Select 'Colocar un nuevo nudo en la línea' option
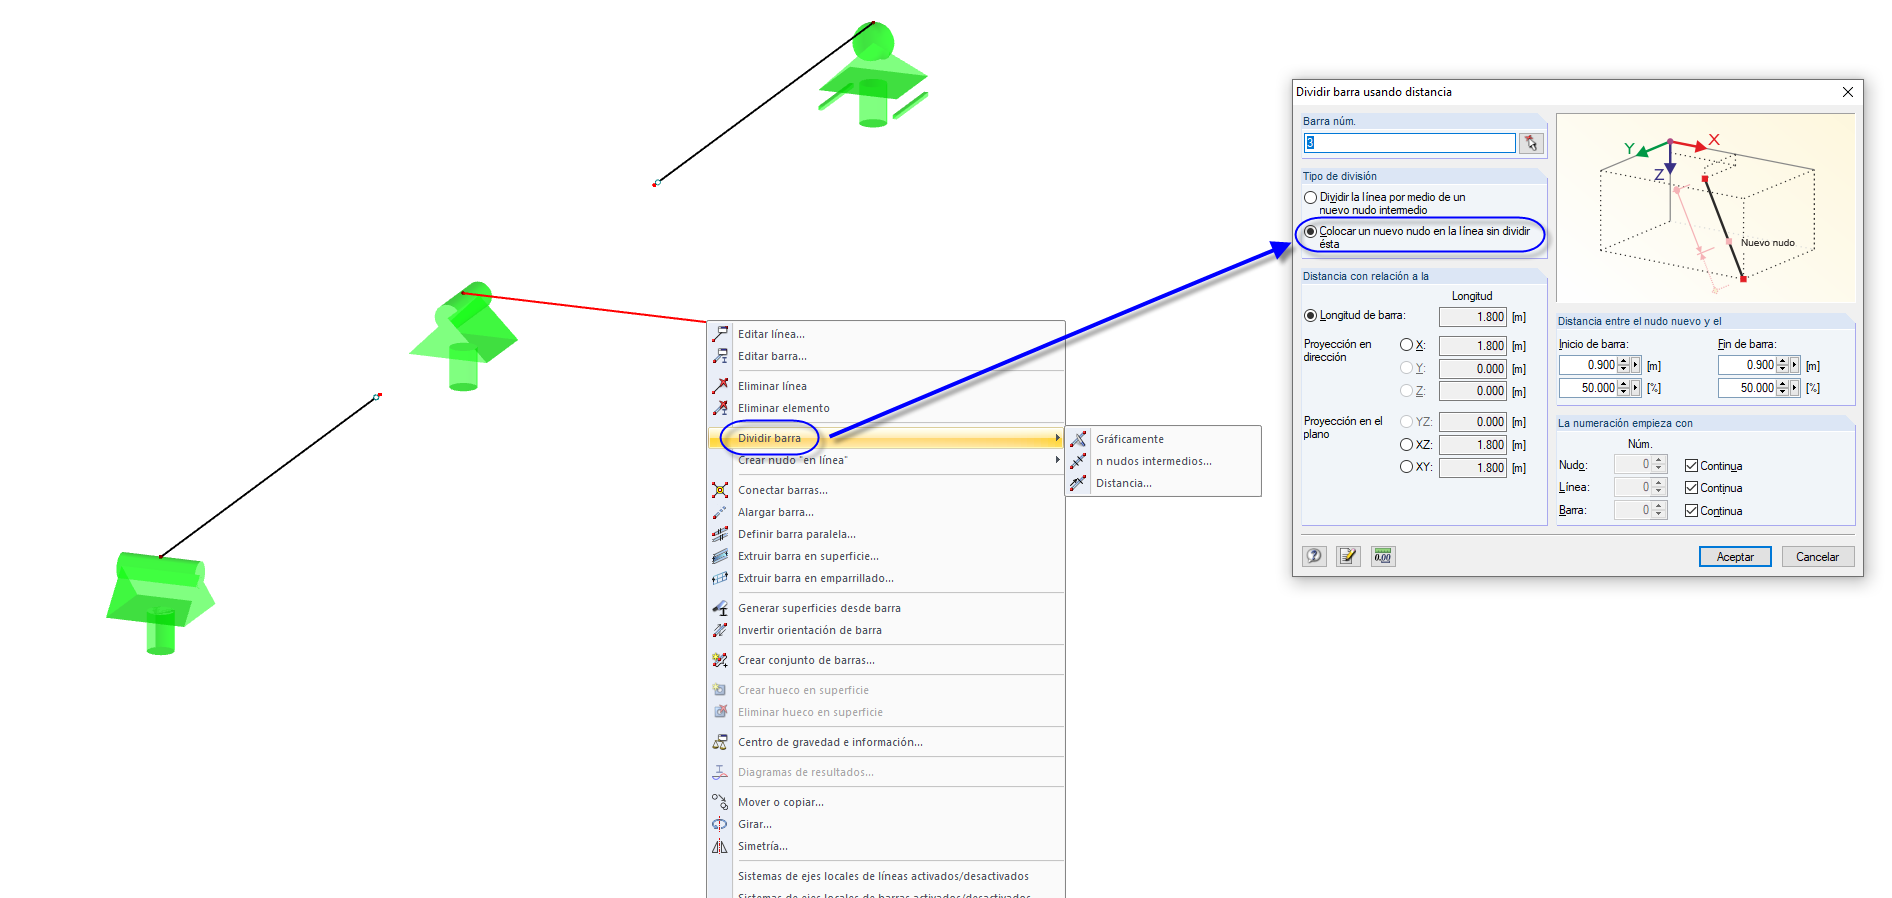 point(1310,232)
